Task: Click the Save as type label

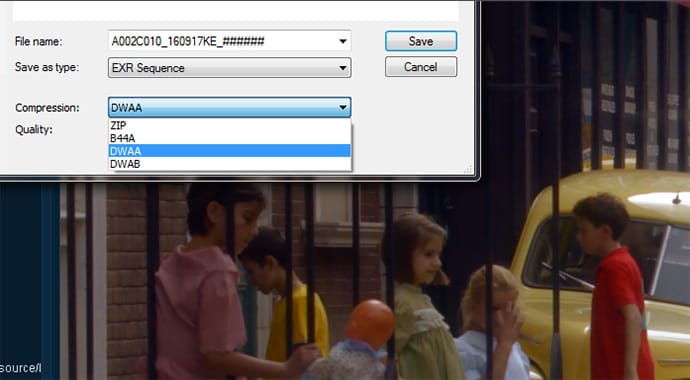Action: click(x=47, y=67)
